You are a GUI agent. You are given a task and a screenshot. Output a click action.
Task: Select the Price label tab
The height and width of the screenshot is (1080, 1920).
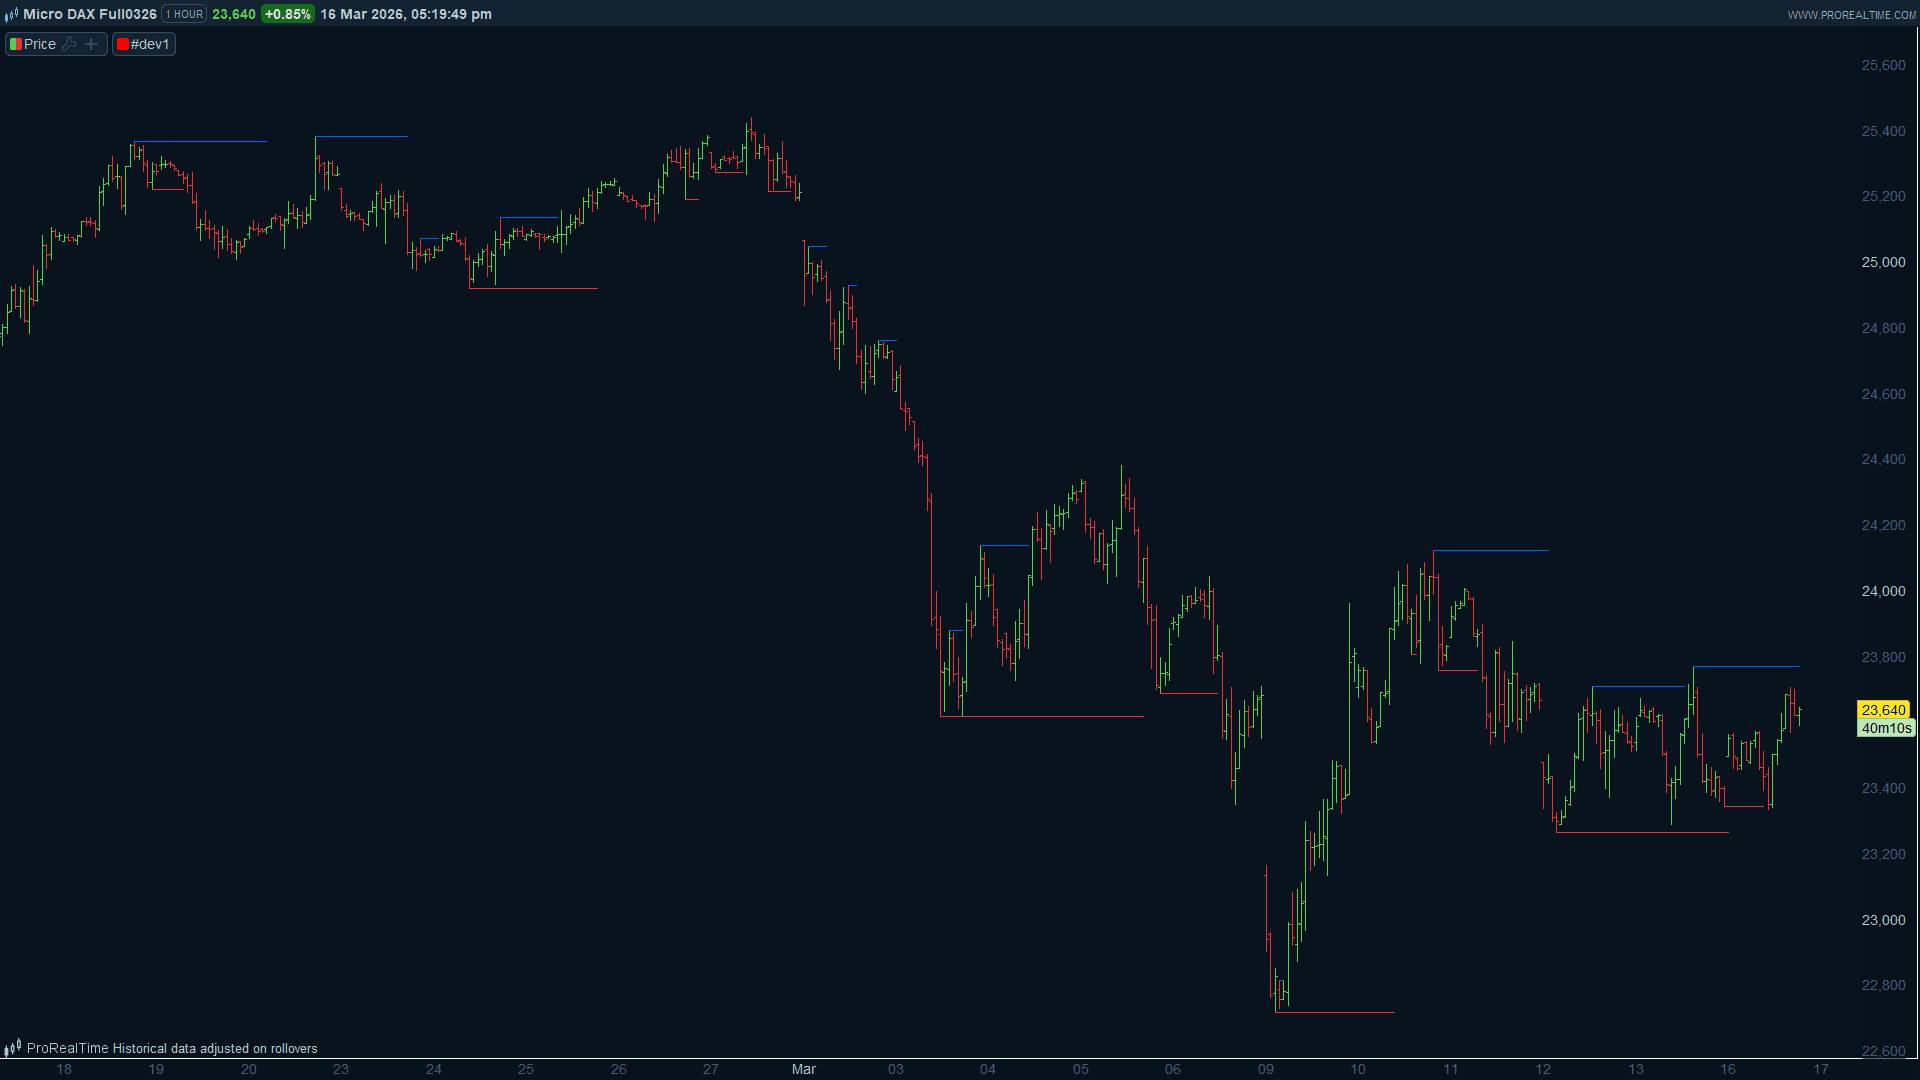[40, 44]
